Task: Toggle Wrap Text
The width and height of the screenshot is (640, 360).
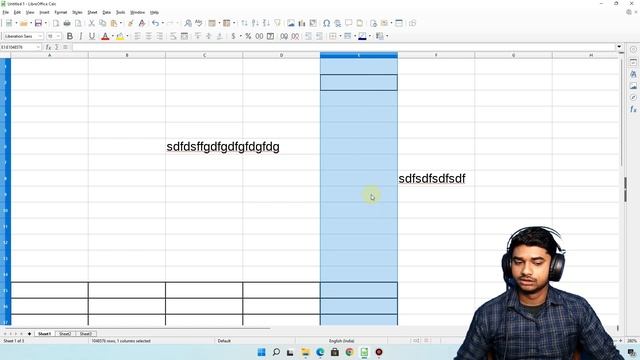Action: click(173, 36)
